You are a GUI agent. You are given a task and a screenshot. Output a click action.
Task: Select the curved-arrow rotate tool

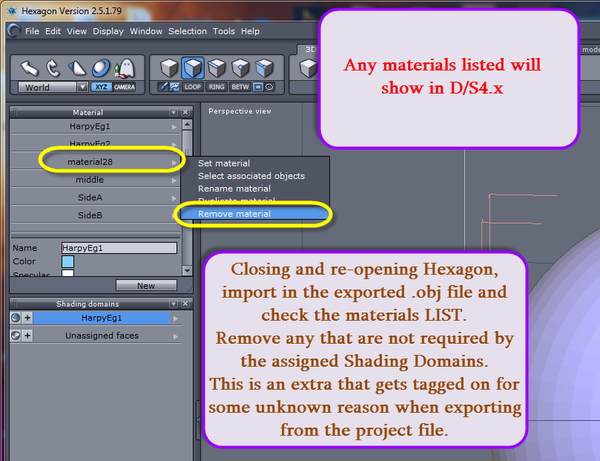point(53,68)
